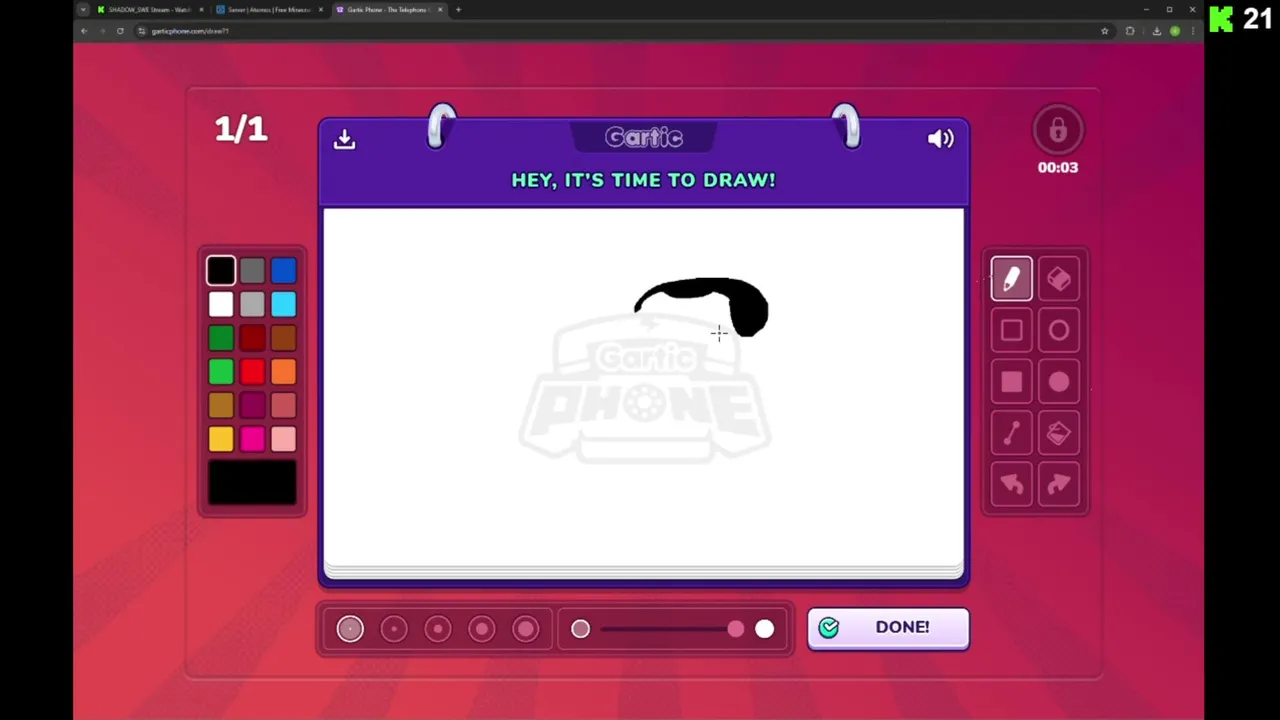The height and width of the screenshot is (720, 1280).
Task: Select the straight line tool
Action: 1011,434
